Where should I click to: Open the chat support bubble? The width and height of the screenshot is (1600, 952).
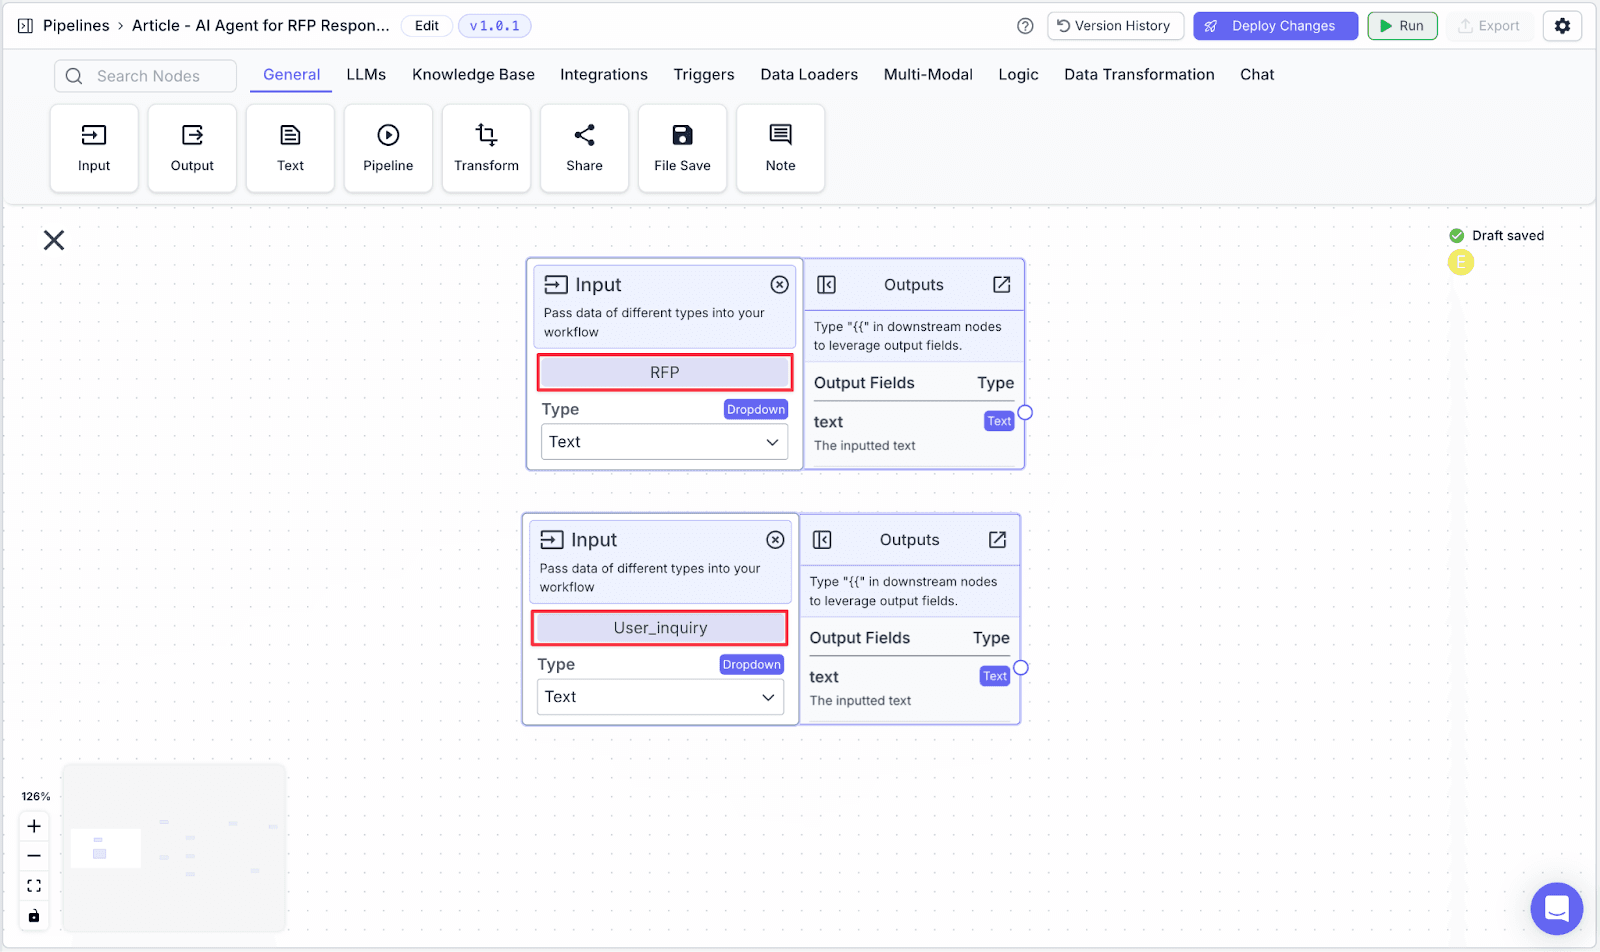click(x=1557, y=909)
